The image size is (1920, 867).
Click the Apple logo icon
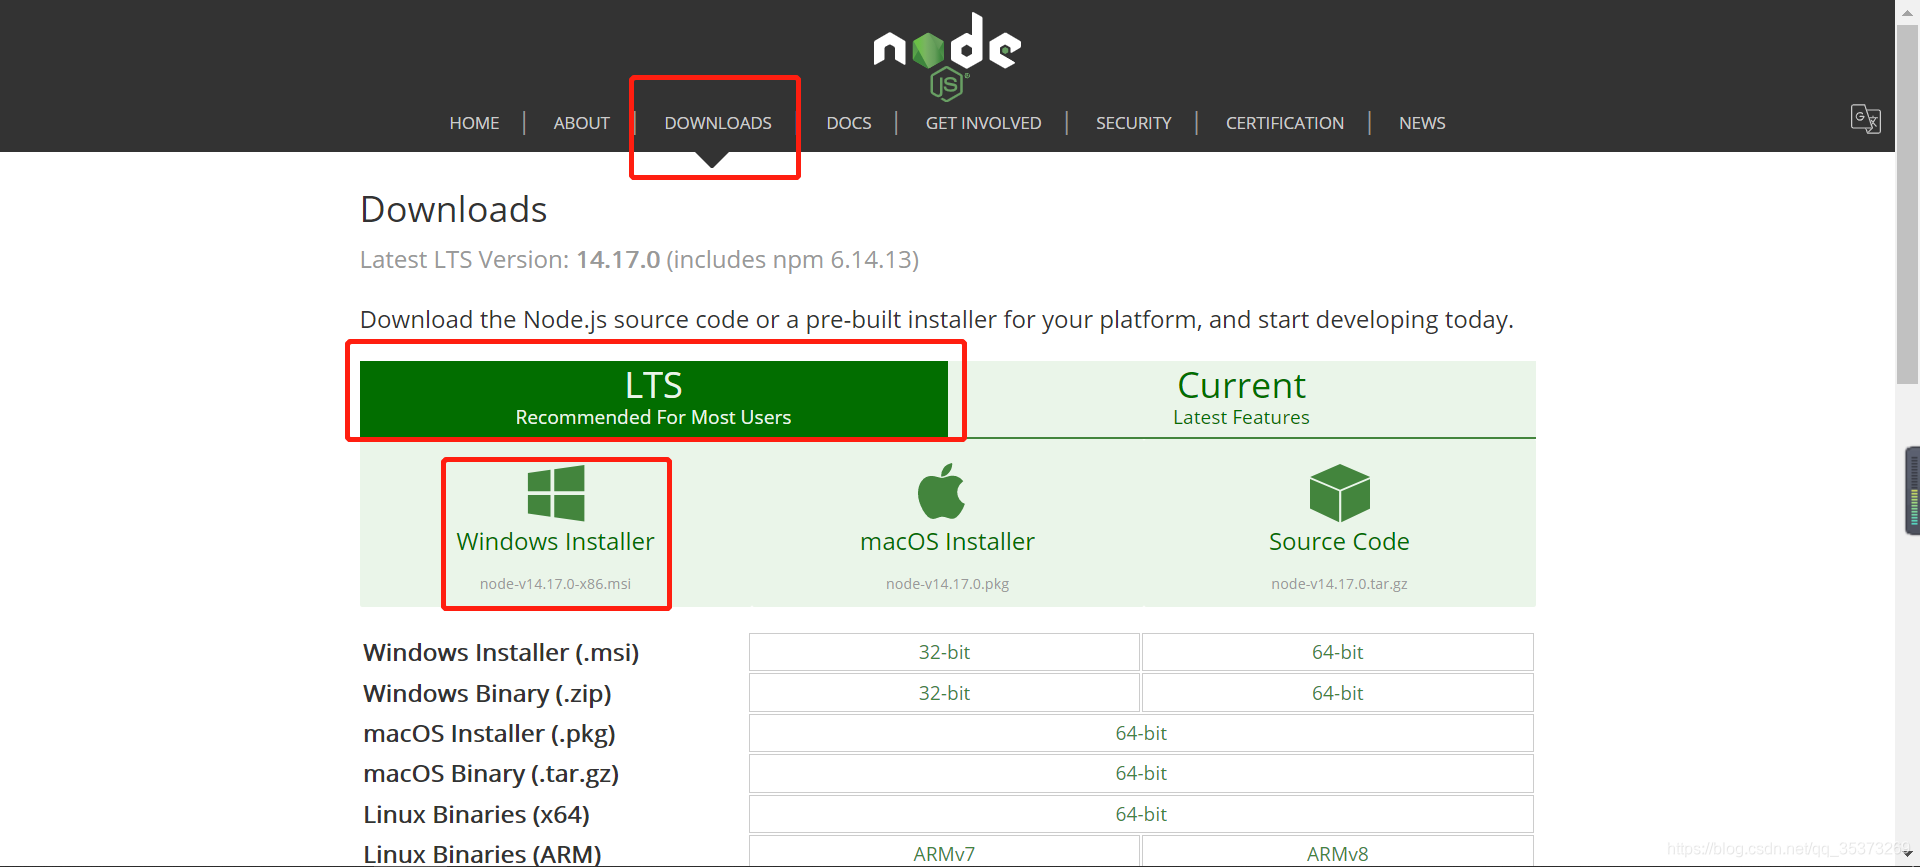[941, 491]
